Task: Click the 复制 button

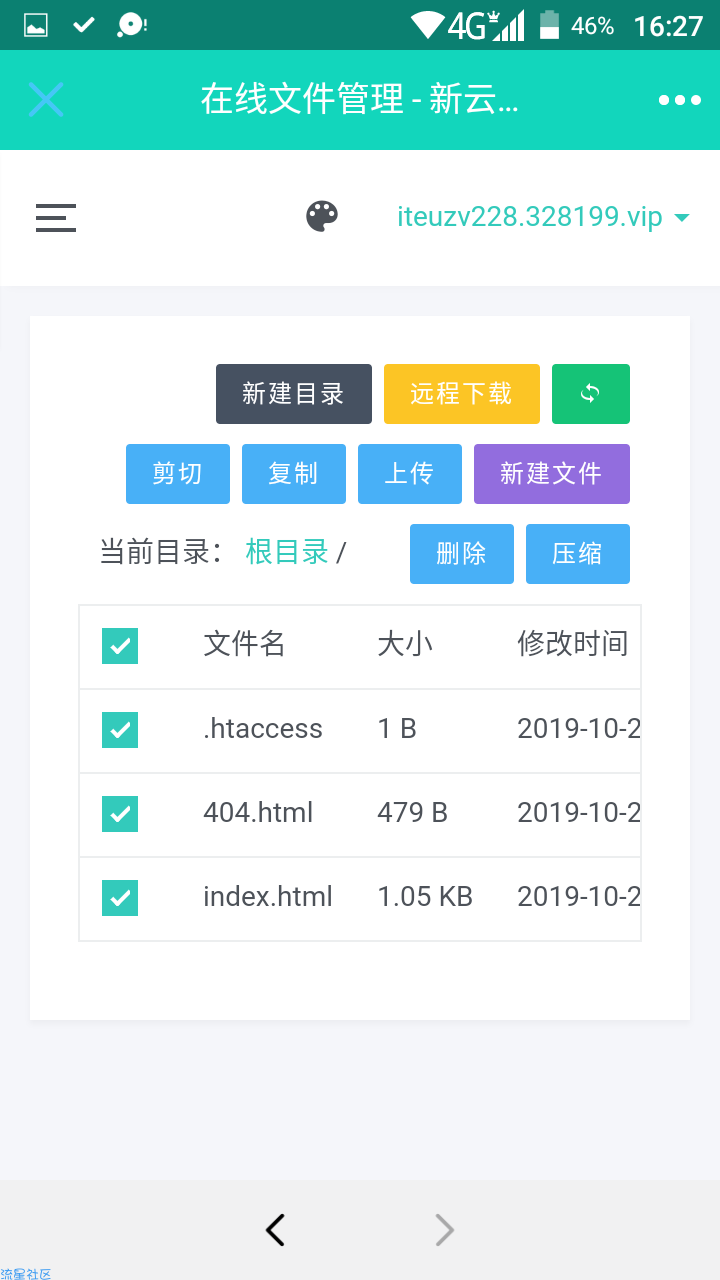Action: pos(294,474)
